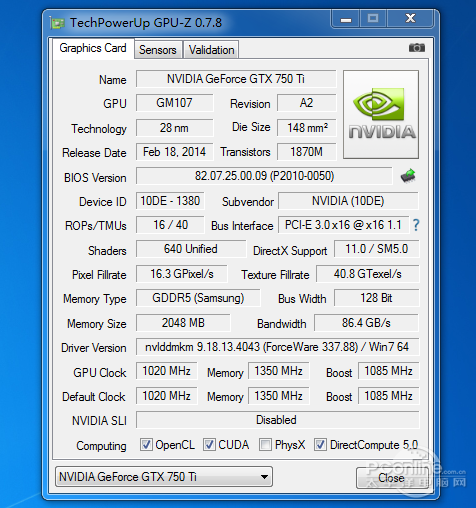Click the GPU Clock field 1020 MHz
This screenshot has width=476, height=508.
166,371
